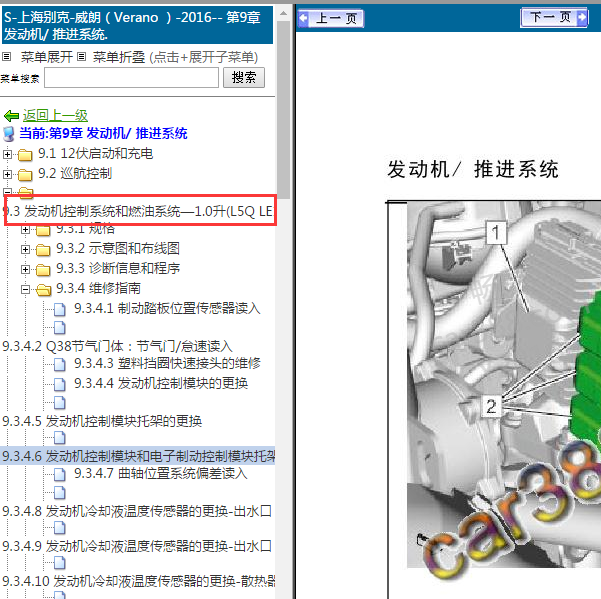Open 9.3.4.4 发动机控制模块的更换
Image resolution: width=601 pixels, height=599 pixels.
[161, 383]
